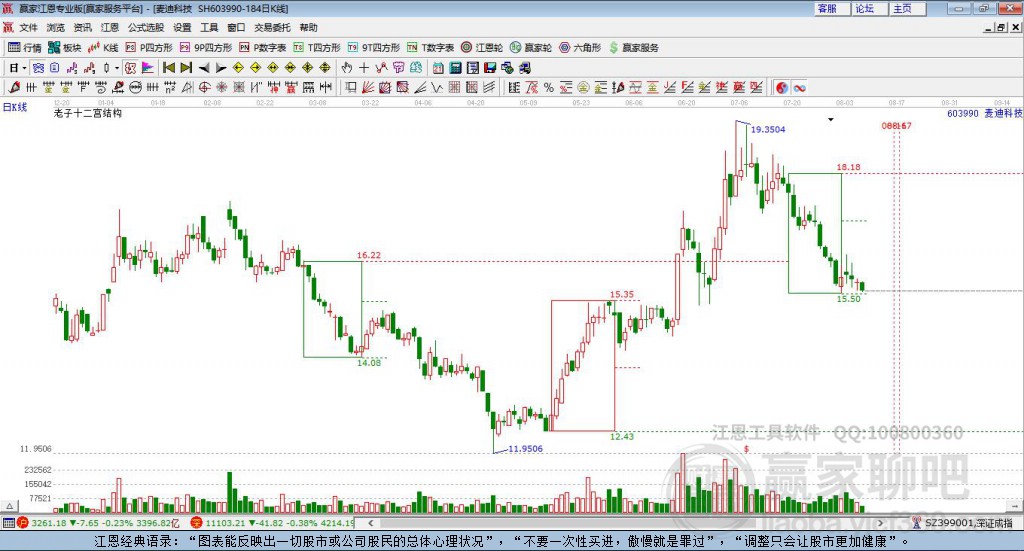Click the 16.22 resistance label
Screen dimensions: 1024x551
369,255
